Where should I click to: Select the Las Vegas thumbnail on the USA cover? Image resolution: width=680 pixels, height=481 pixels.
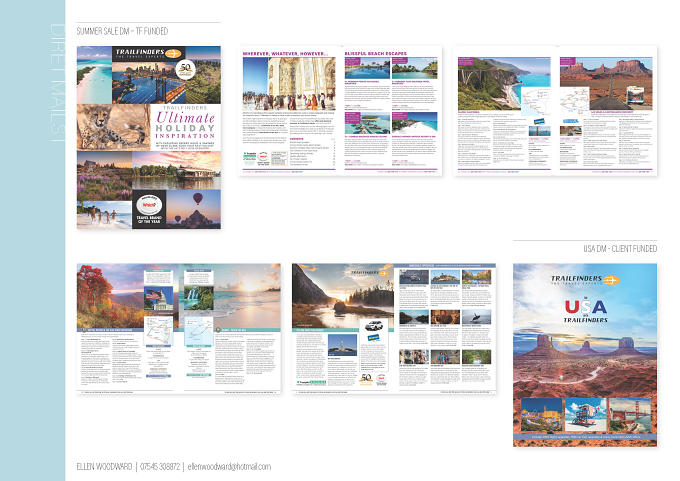tap(542, 416)
